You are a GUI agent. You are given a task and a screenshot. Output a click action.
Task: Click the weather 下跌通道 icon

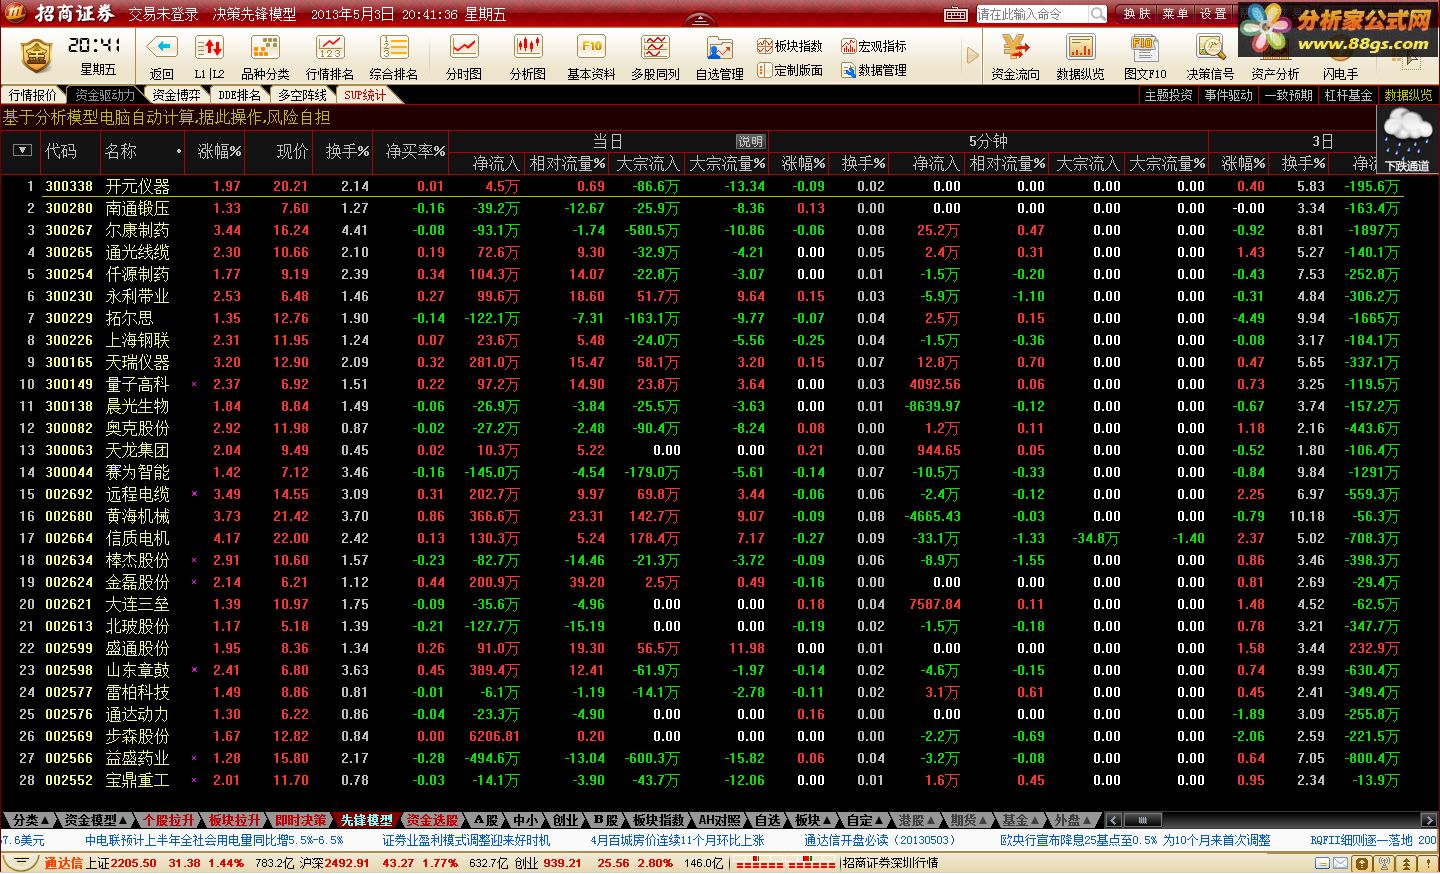pos(1407,139)
